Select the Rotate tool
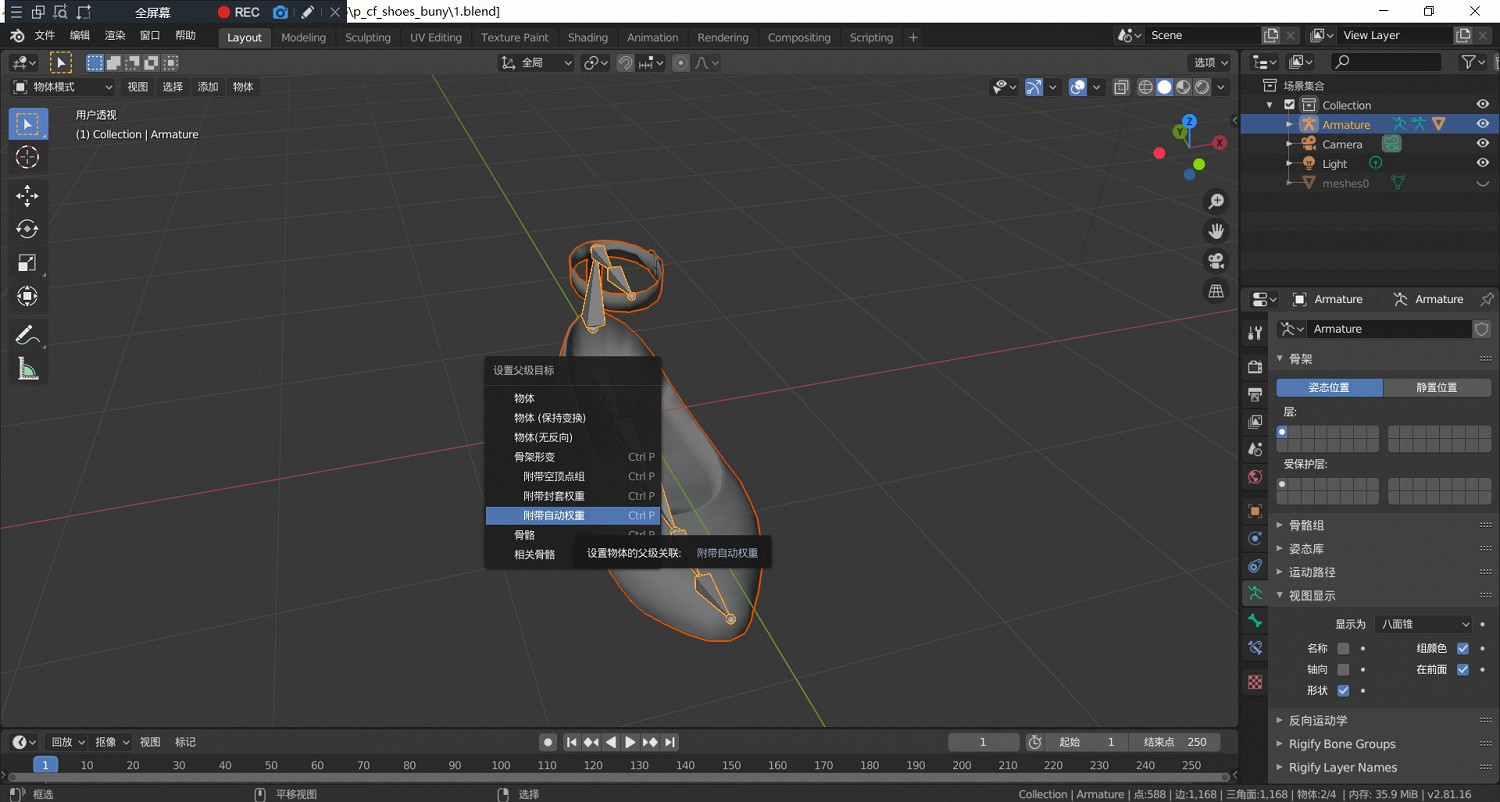 pyautogui.click(x=28, y=229)
